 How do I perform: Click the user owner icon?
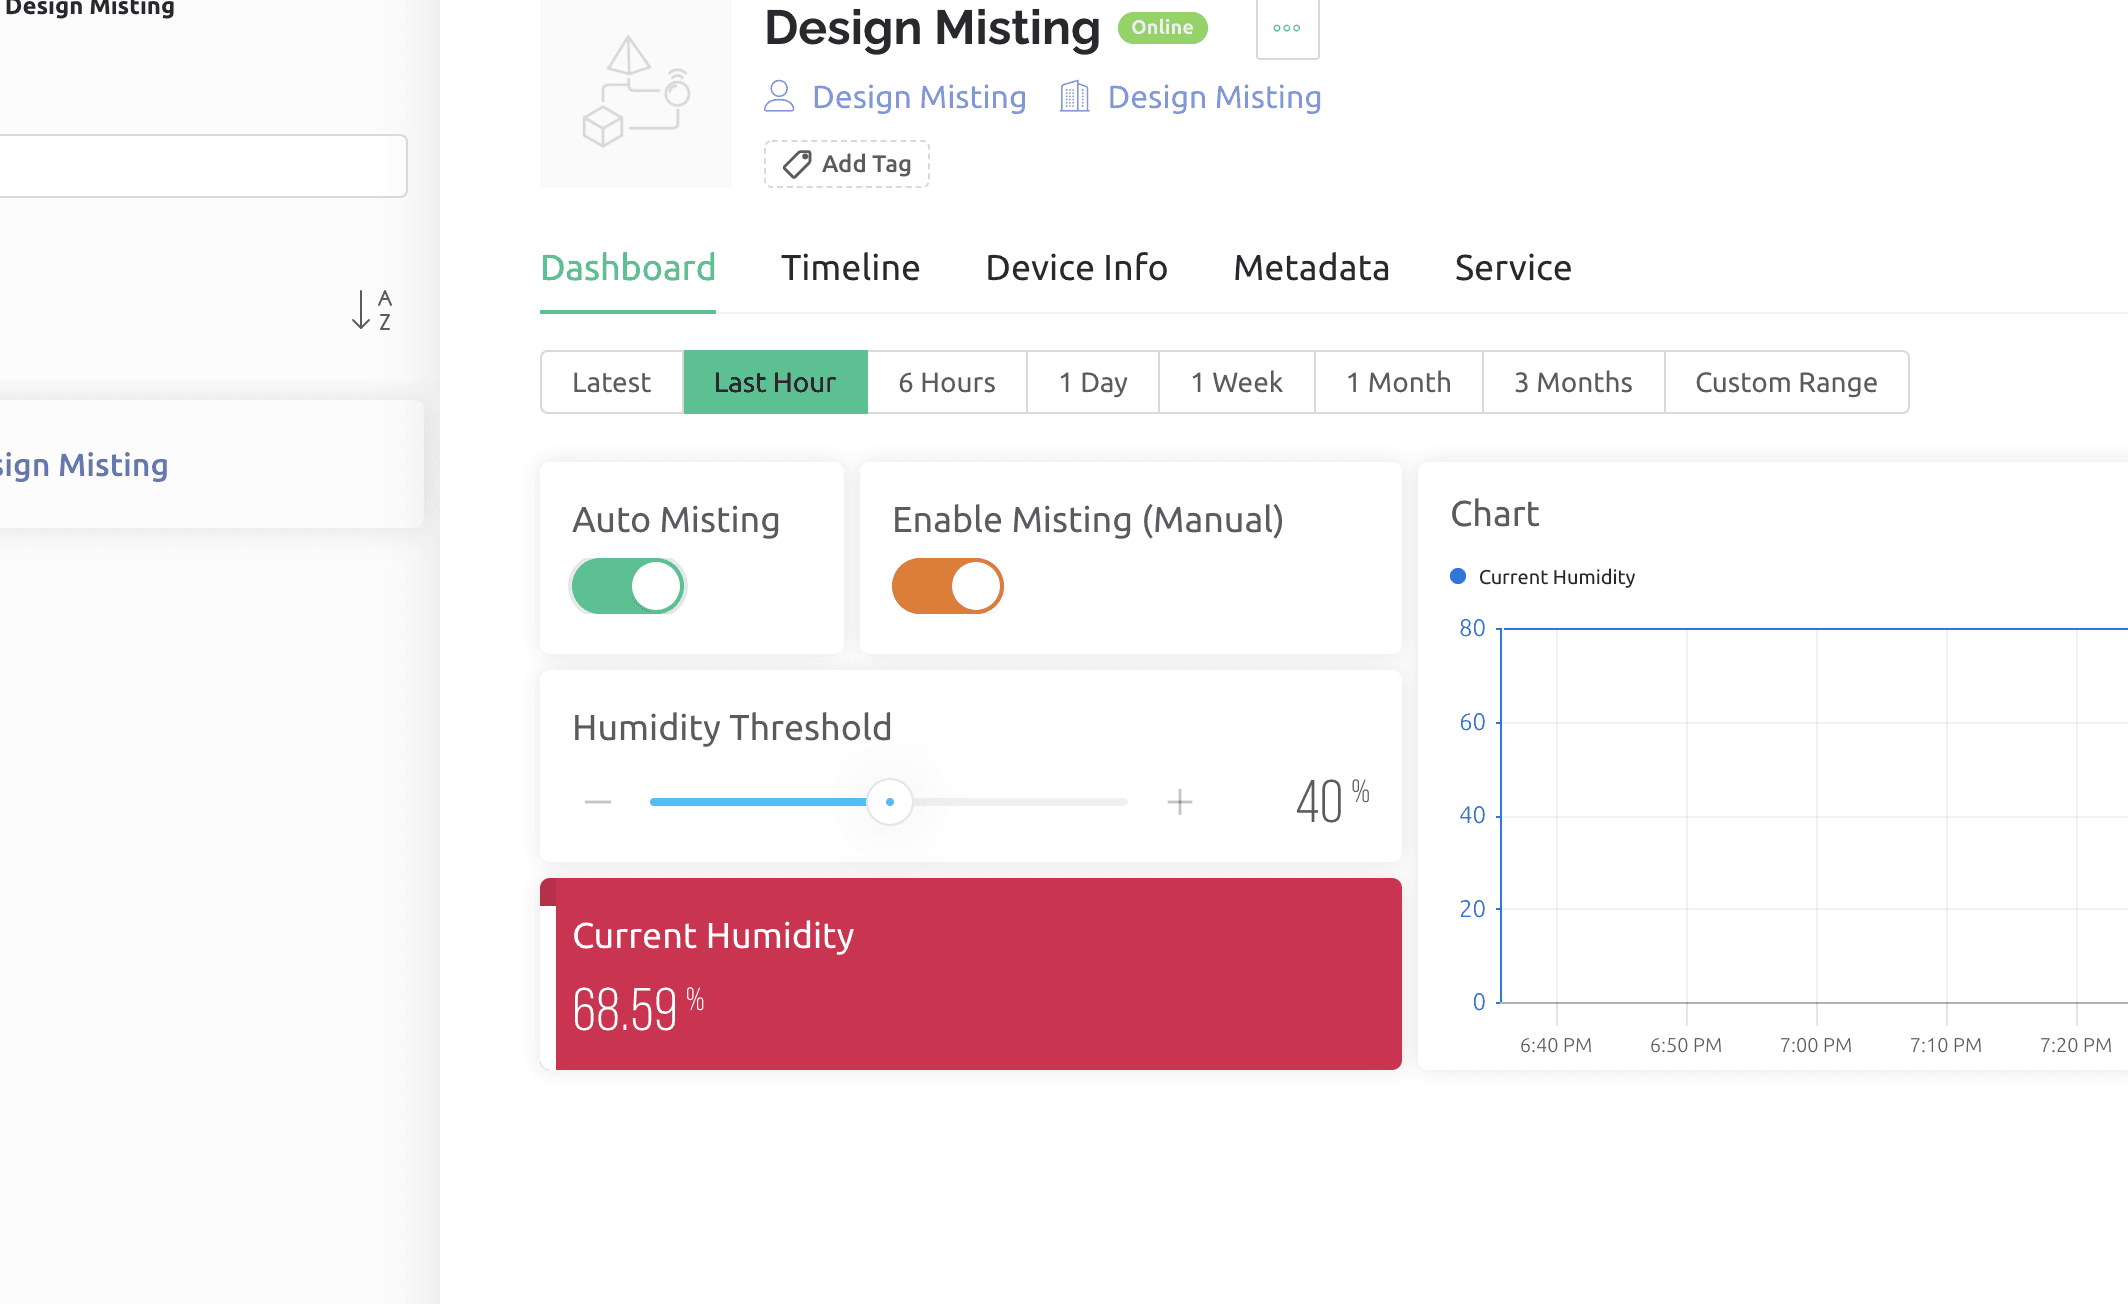779,97
